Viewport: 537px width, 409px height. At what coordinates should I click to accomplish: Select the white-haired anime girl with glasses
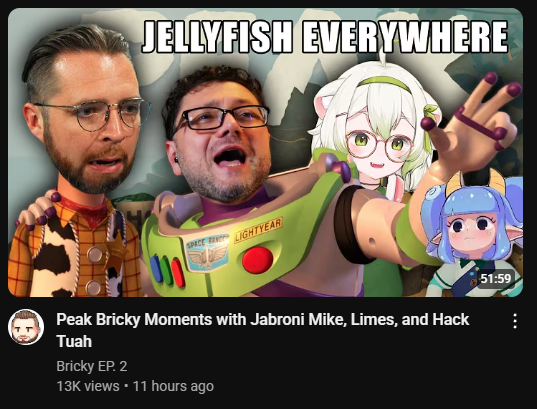(377, 130)
